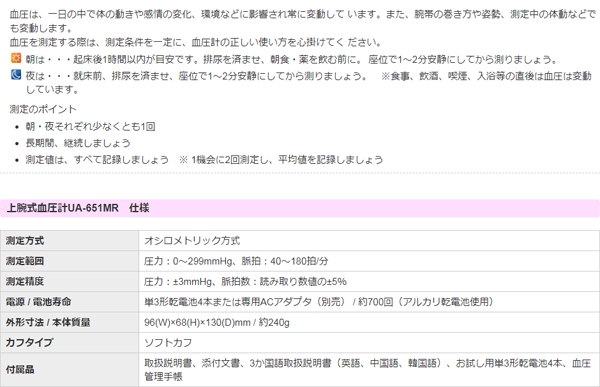The image size is (600, 387).
Task: Click the '測定範囲' row label
Action: tap(25, 261)
